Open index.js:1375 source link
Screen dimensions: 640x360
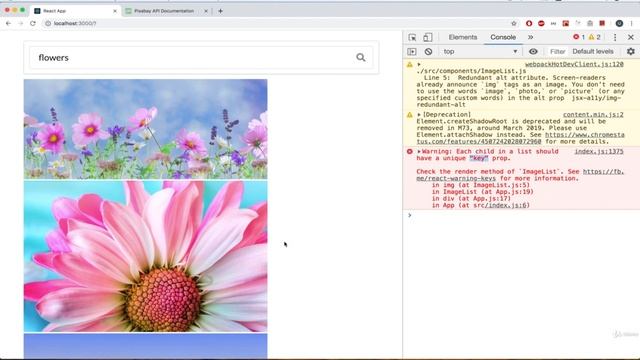click(599, 151)
